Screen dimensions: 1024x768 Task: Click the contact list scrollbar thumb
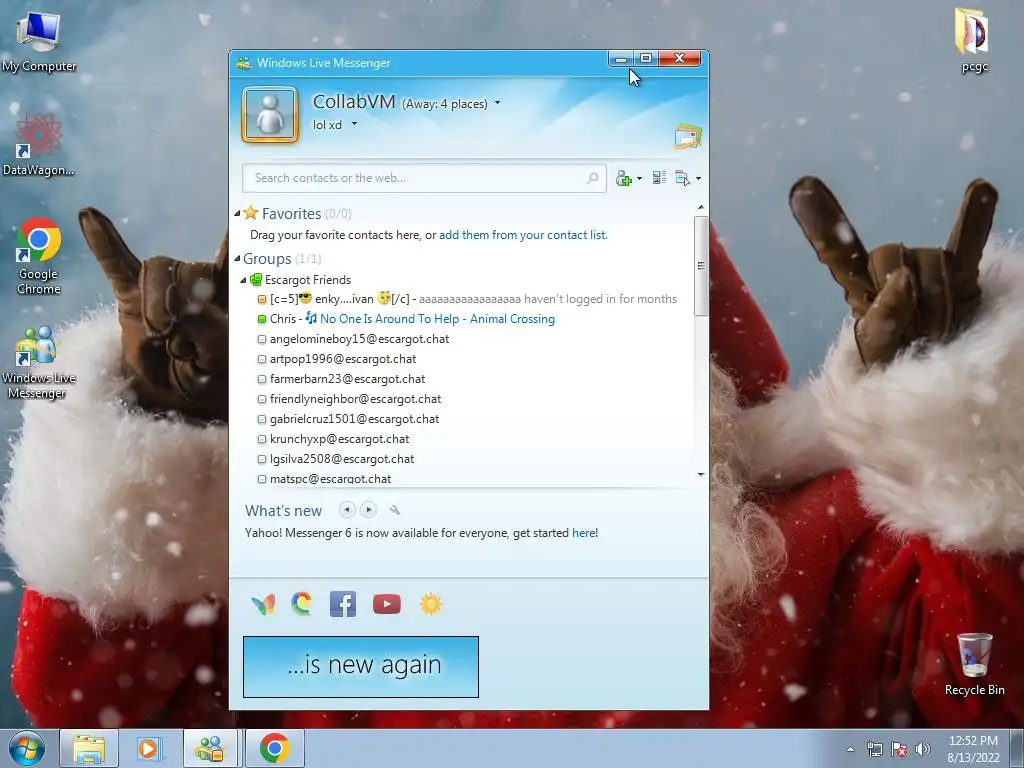[701, 265]
